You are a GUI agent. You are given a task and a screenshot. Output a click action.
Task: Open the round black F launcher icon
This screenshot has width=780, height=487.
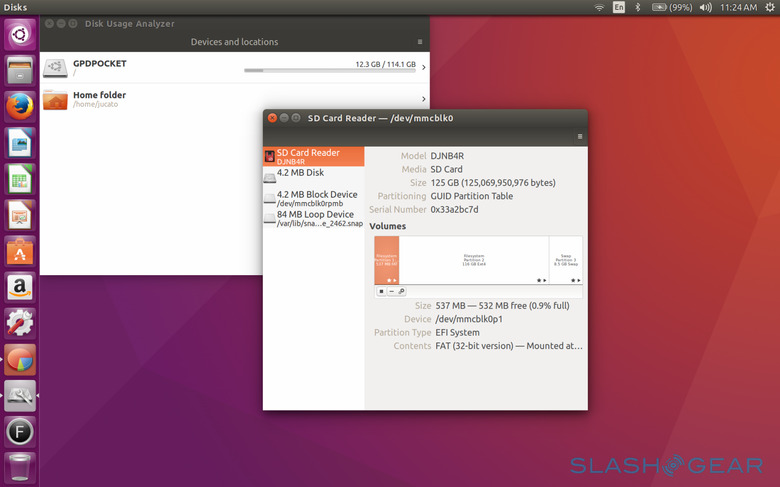click(20, 432)
